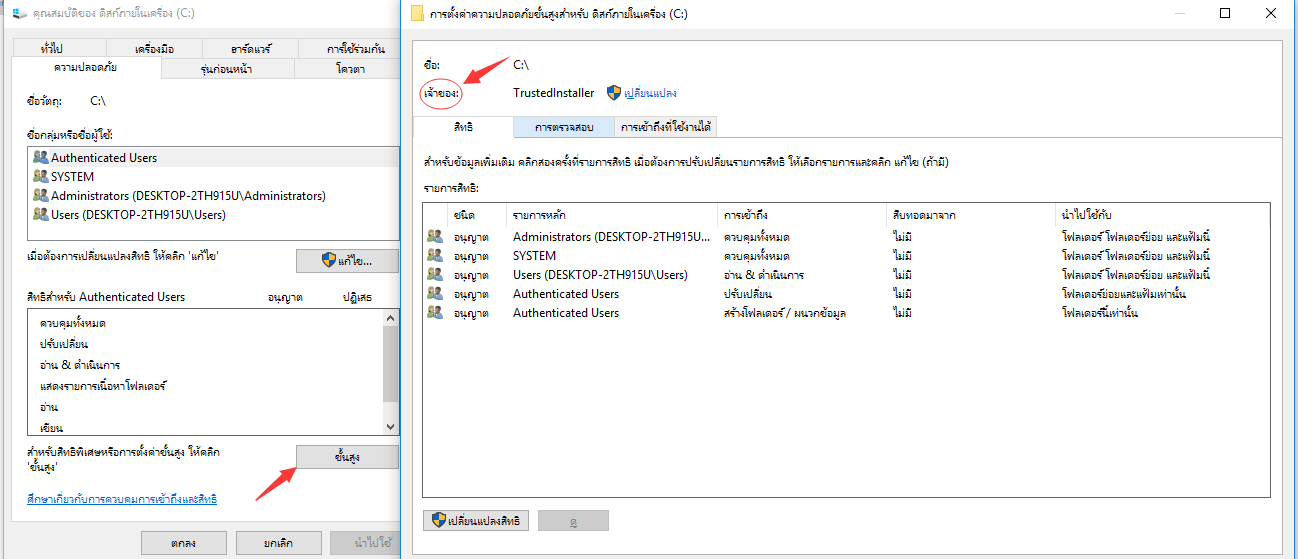This screenshot has height=559, width=1298.
Task: Open the เครื่องมือ tab
Action: point(156,49)
